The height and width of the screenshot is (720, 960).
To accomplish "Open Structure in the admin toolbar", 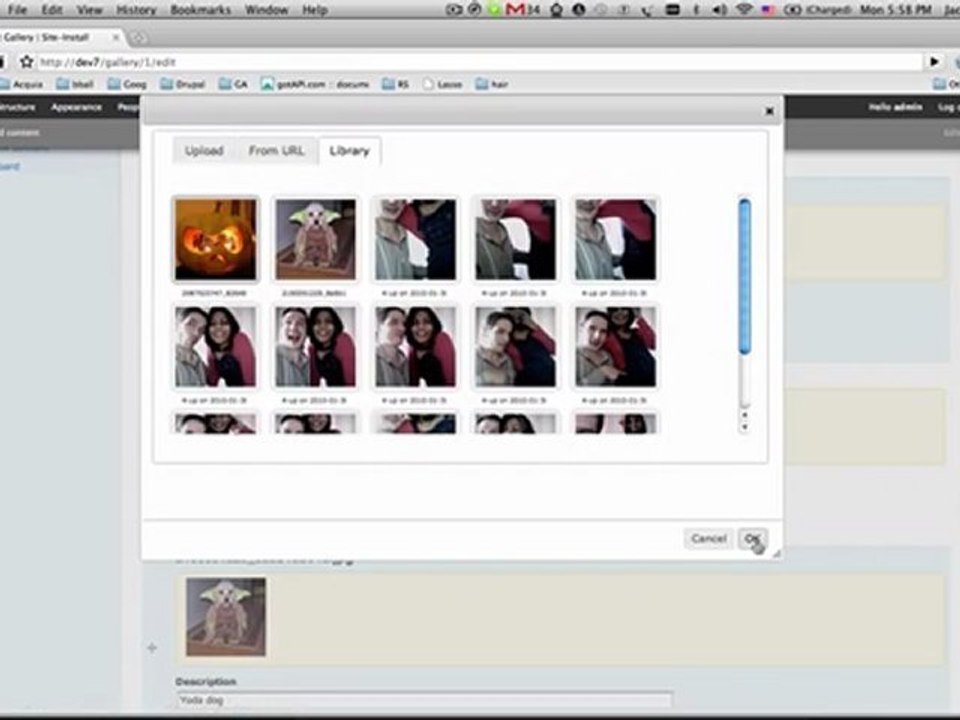I will (18, 107).
